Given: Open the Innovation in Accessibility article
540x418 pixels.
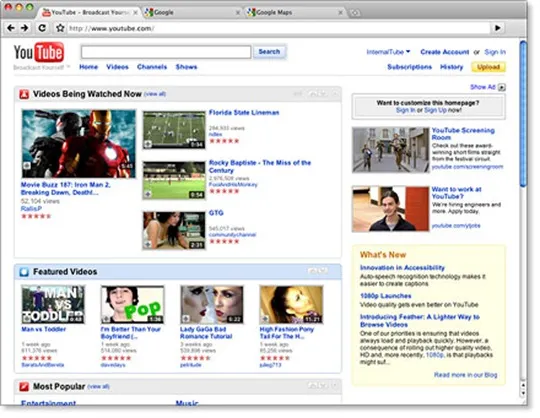Looking at the screenshot, I should (x=402, y=268).
